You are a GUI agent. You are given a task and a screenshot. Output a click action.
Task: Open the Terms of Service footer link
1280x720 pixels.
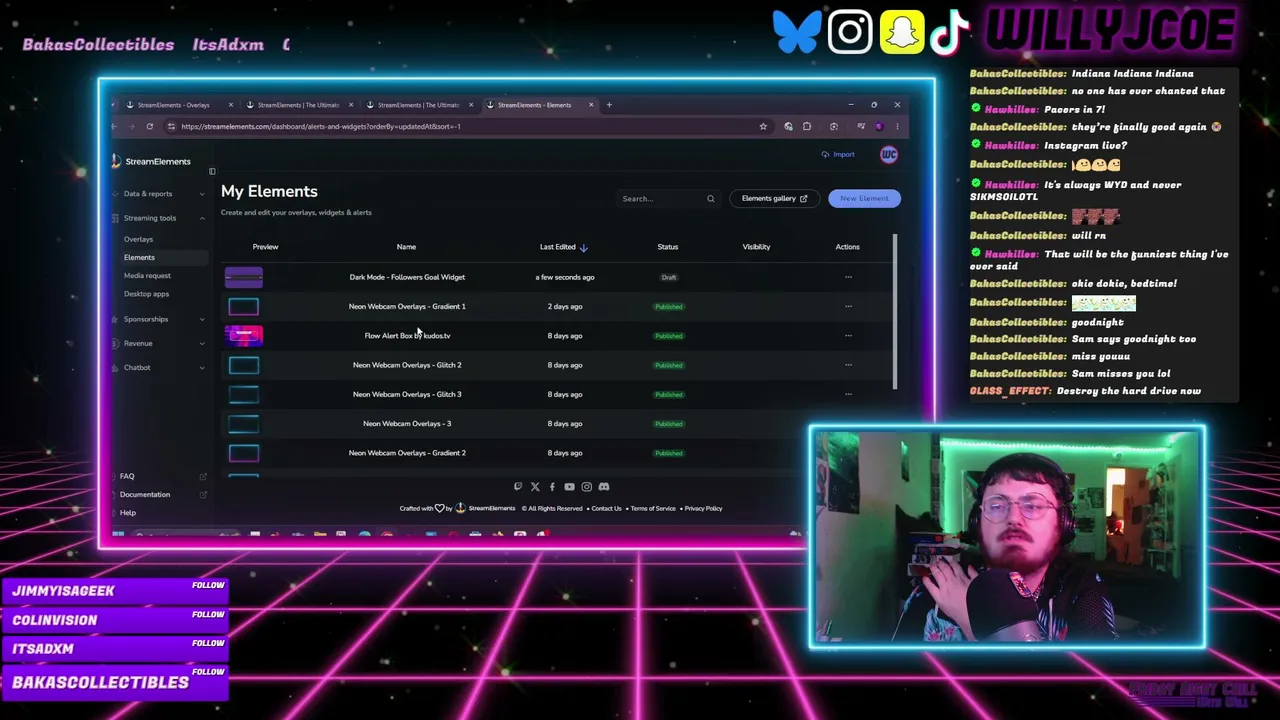click(x=653, y=509)
